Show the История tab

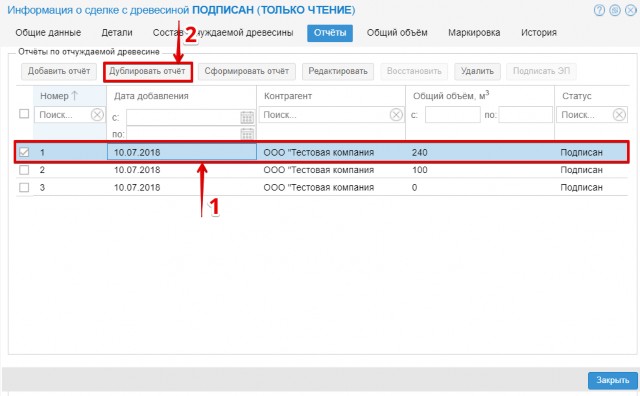(538, 33)
